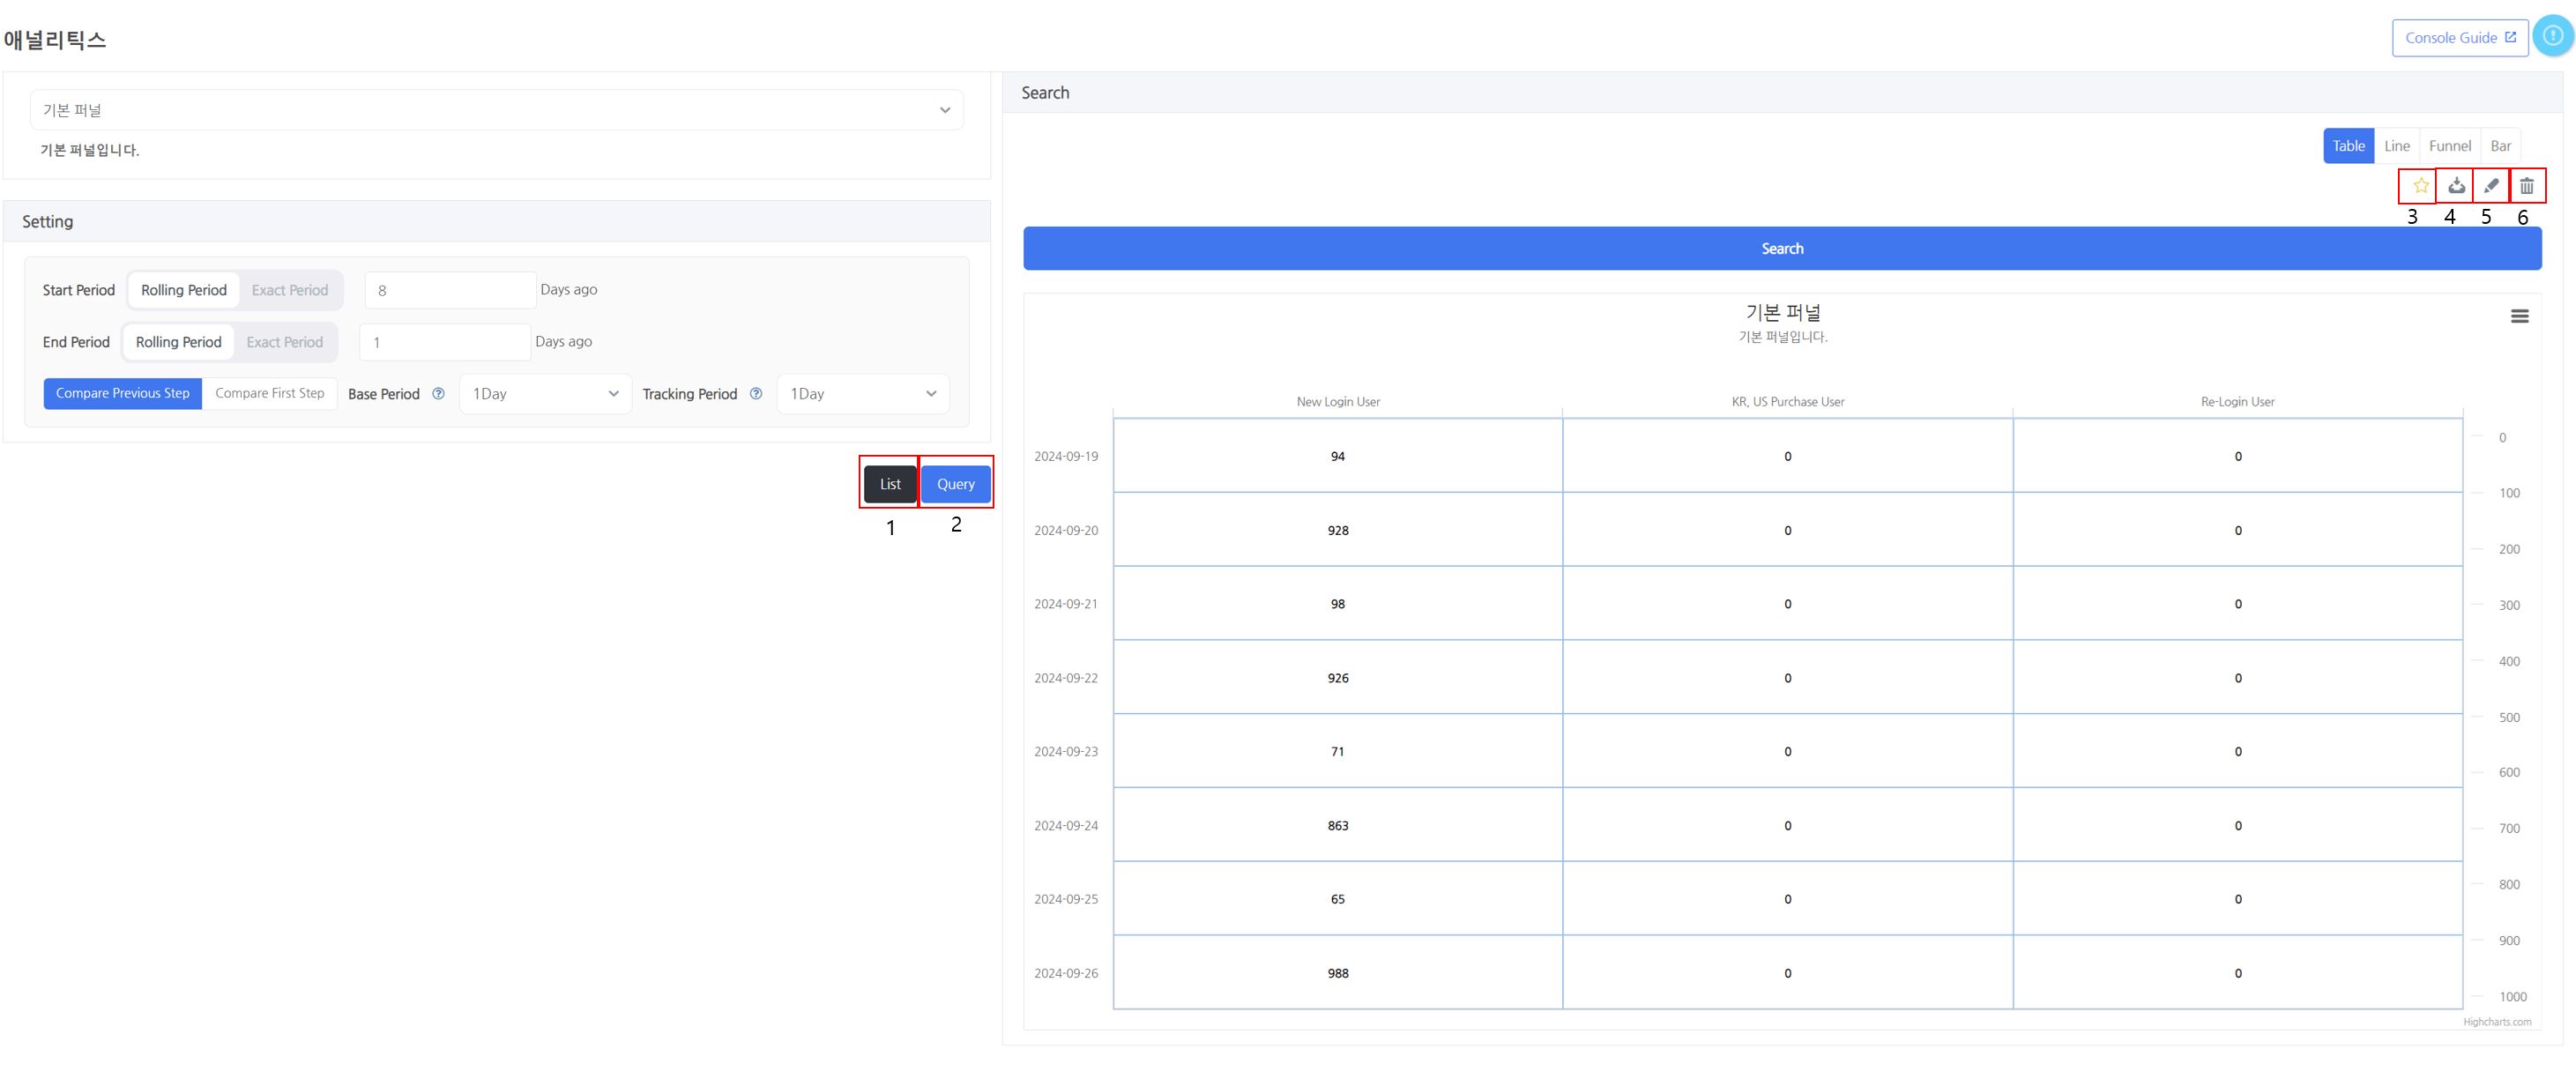Click the Query button
Image resolution: width=2576 pixels, height=1071 pixels.
click(955, 484)
